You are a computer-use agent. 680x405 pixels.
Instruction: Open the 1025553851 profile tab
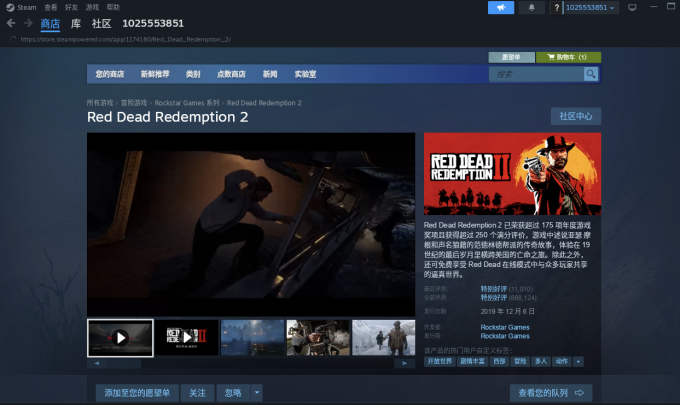(153, 23)
